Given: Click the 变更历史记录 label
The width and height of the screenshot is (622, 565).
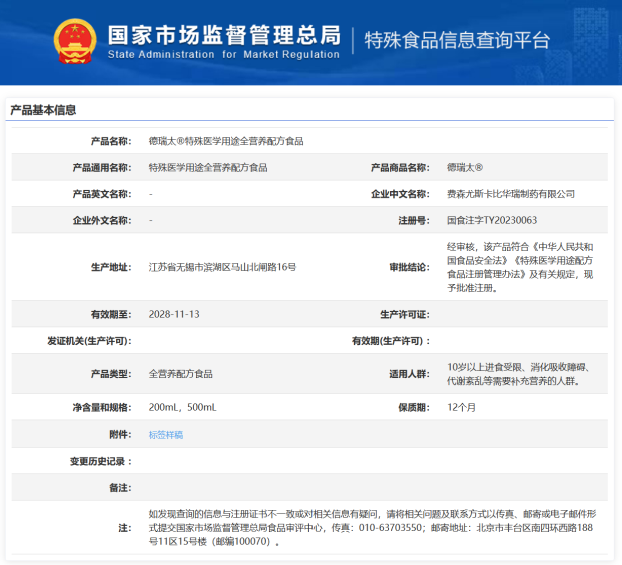Looking at the screenshot, I should coord(101,461).
